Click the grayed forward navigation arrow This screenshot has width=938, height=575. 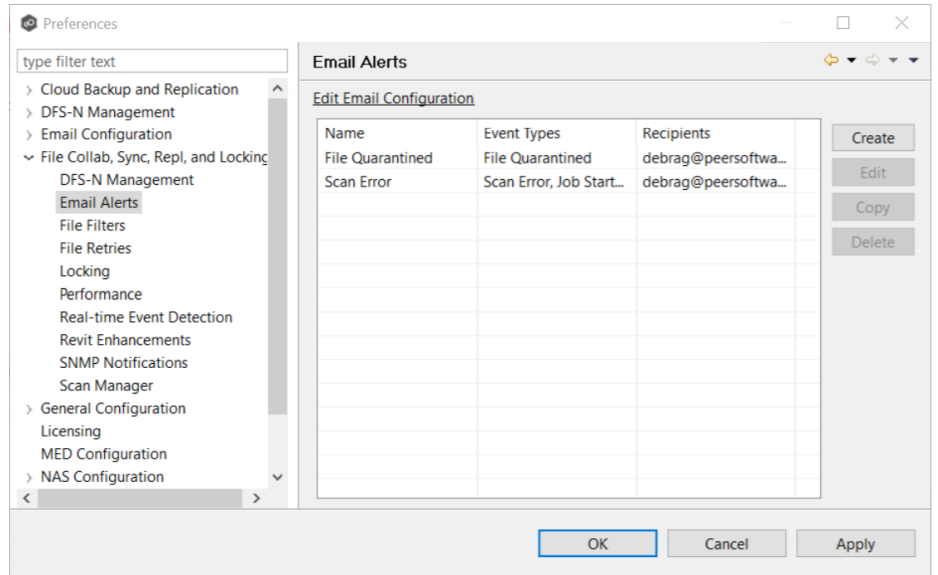tap(872, 62)
